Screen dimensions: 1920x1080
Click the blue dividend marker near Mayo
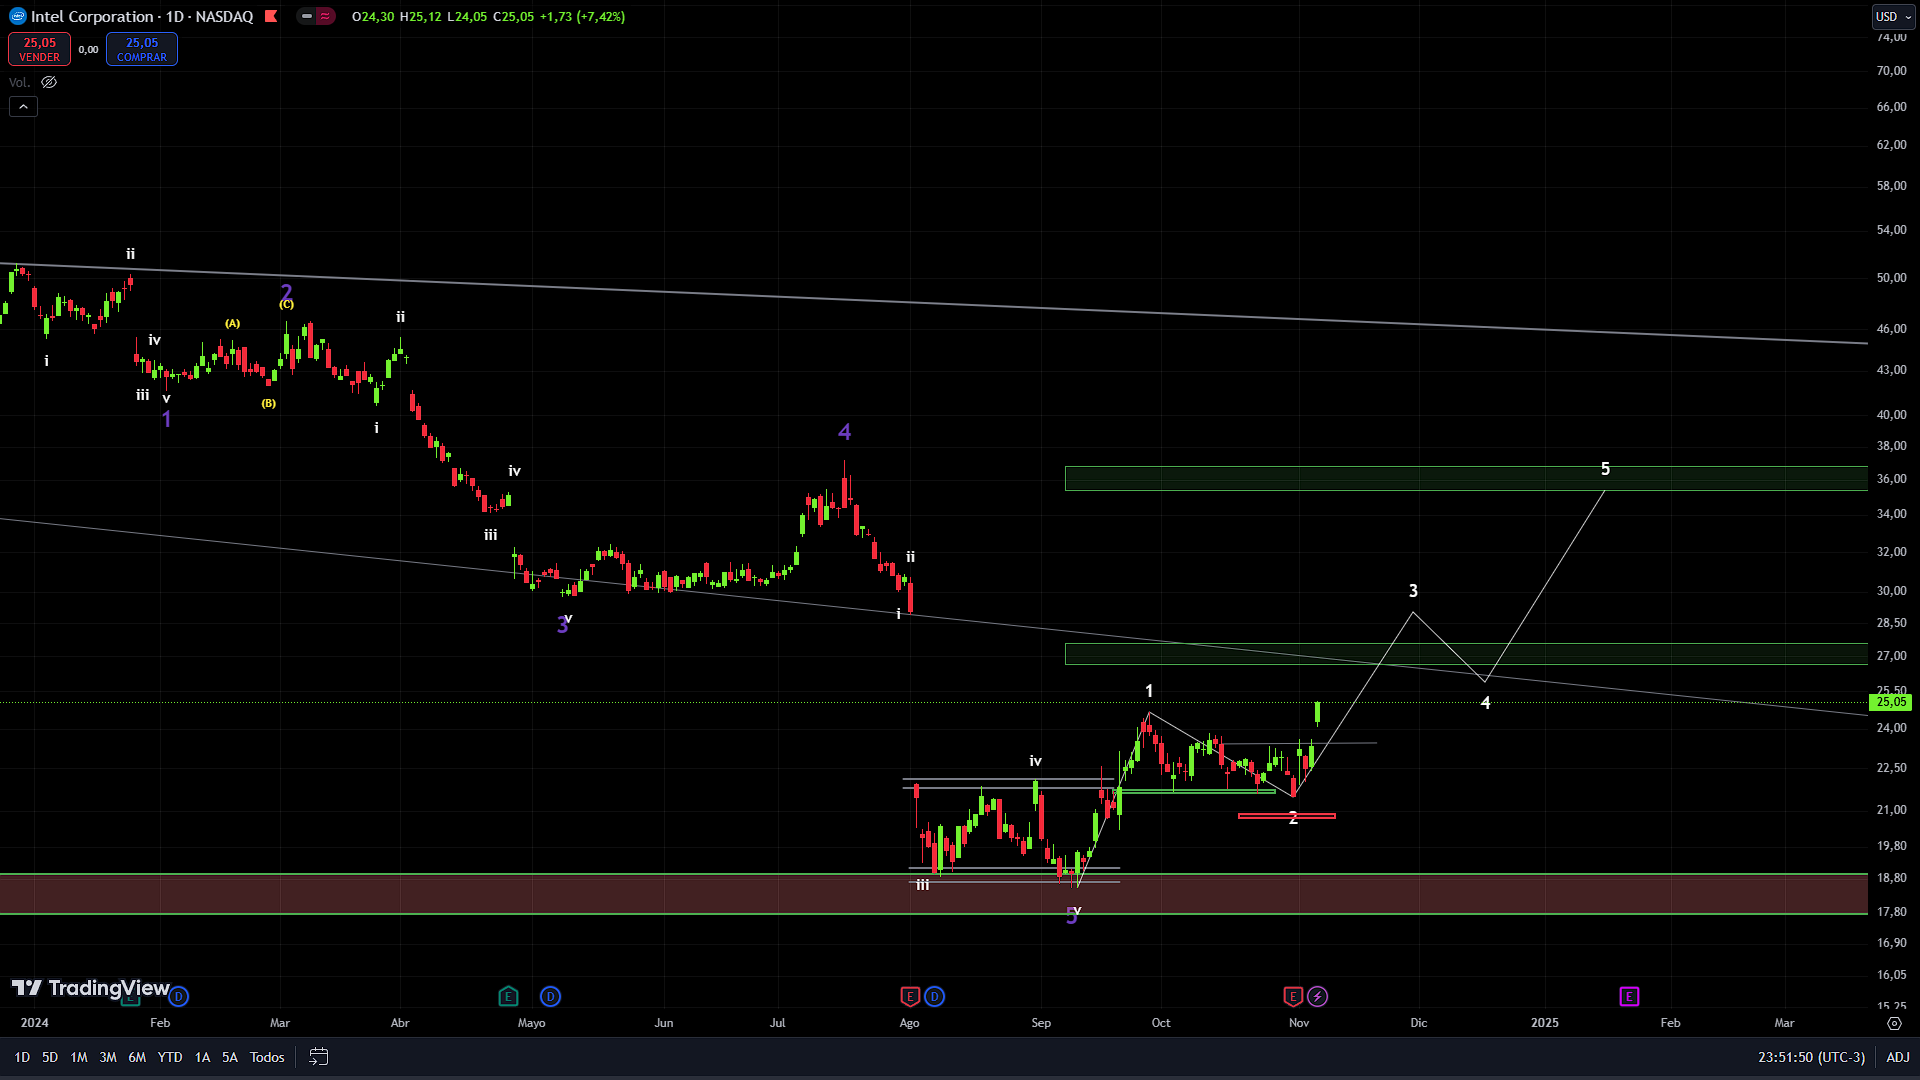tap(550, 996)
